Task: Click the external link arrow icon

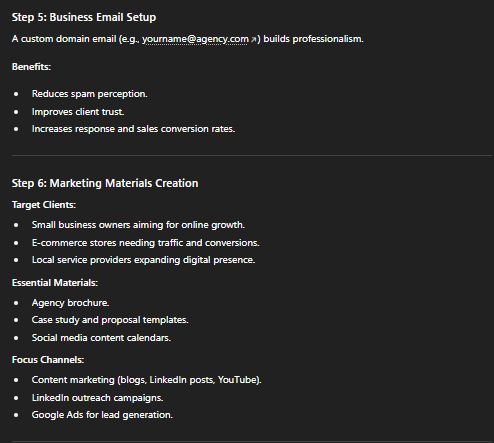Action: (x=253, y=40)
